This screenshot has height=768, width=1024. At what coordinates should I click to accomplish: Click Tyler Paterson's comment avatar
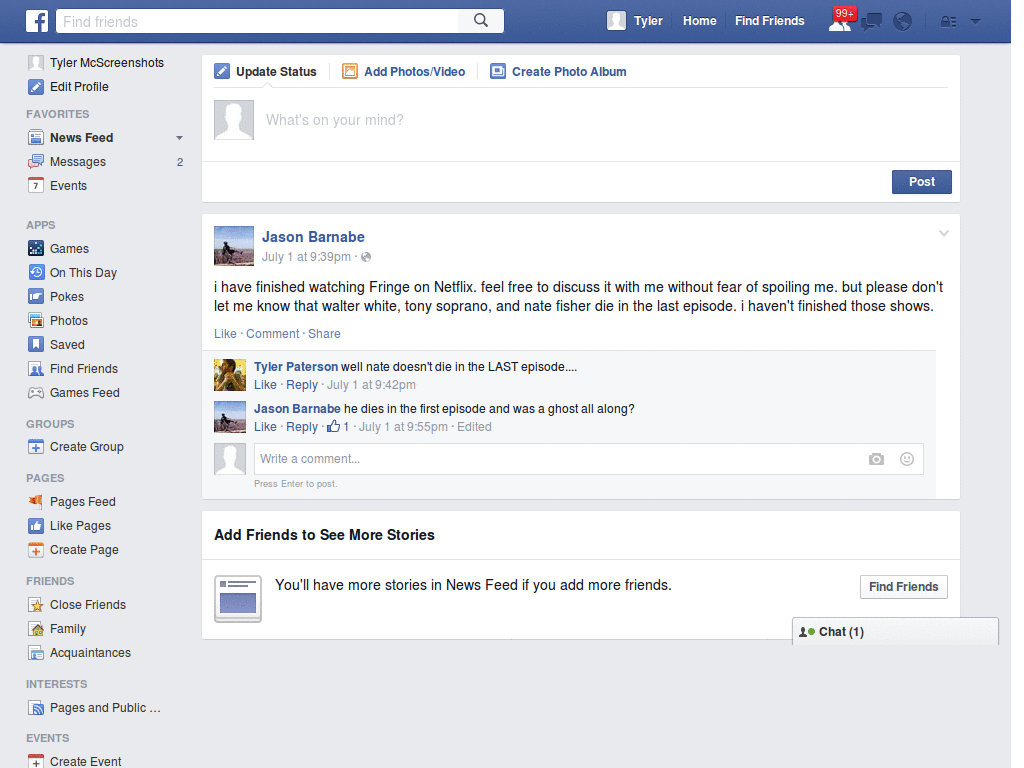pyautogui.click(x=230, y=375)
